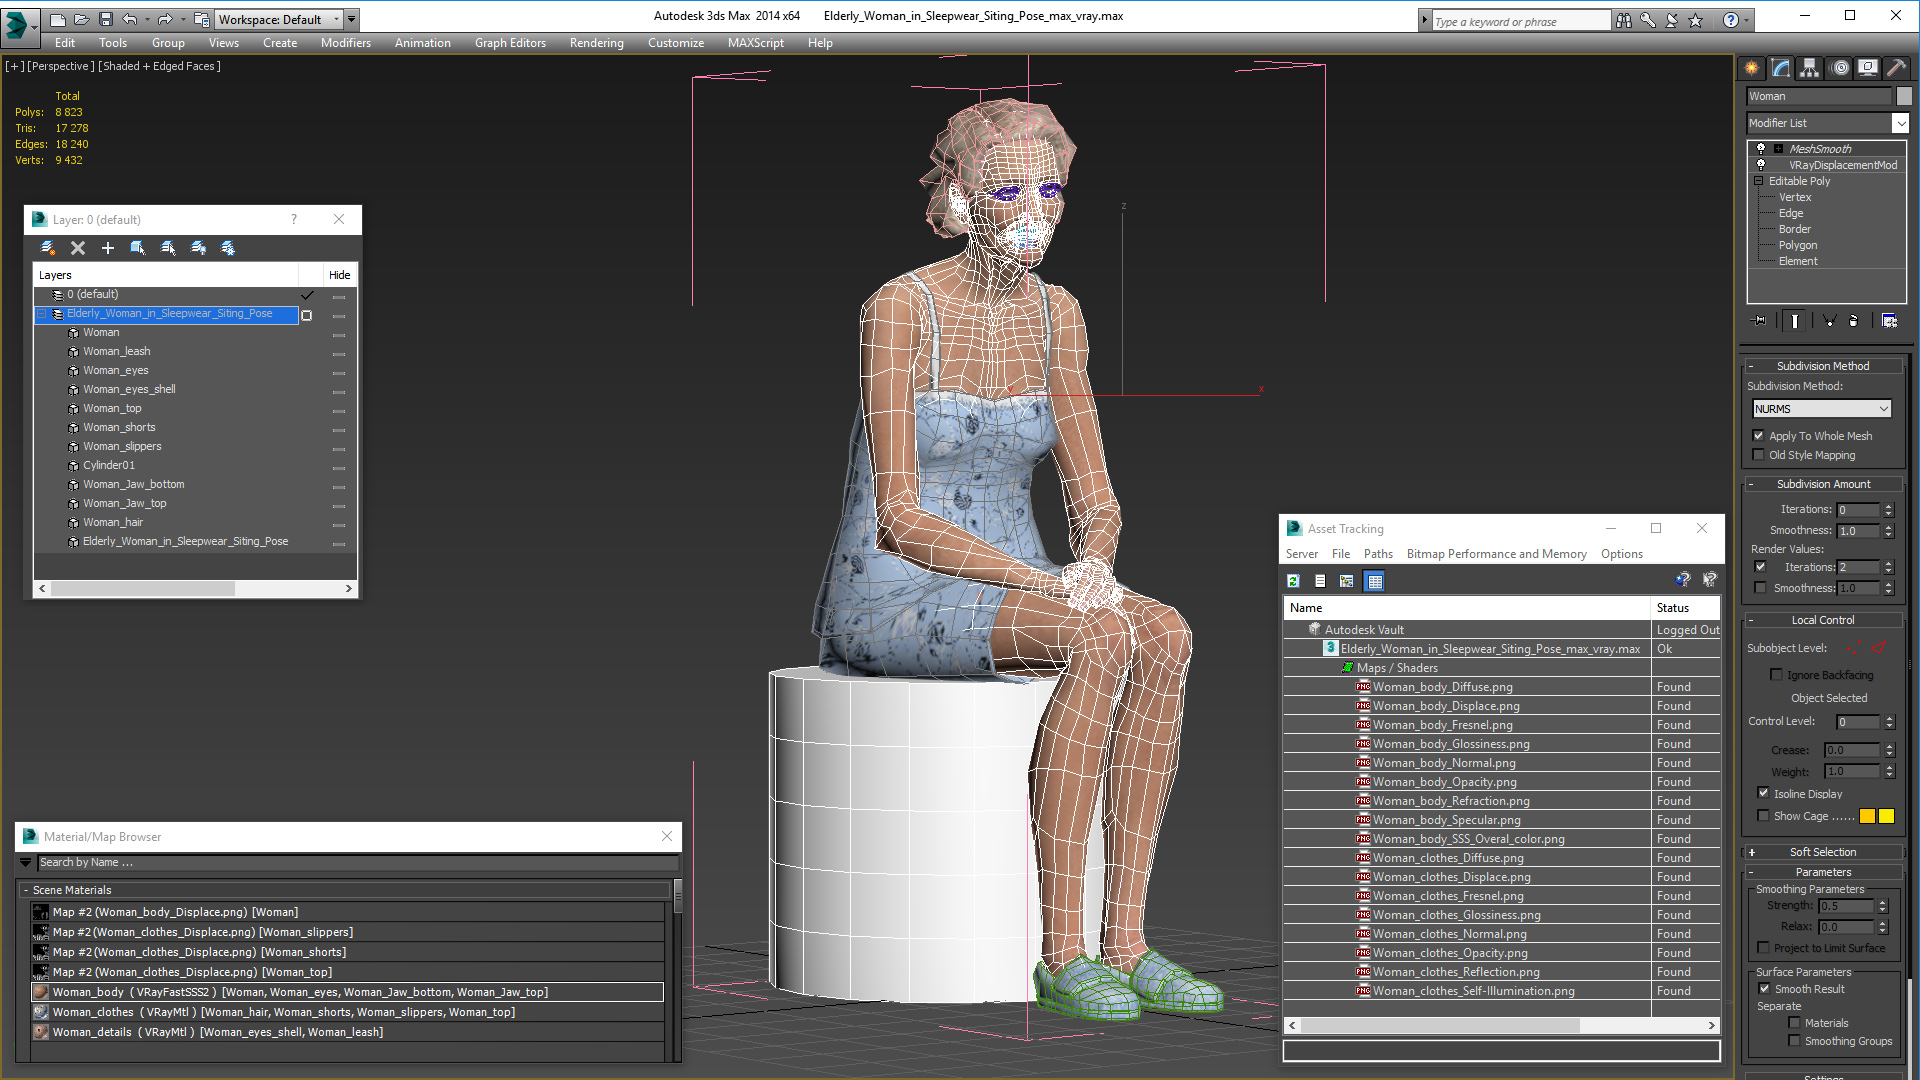The width and height of the screenshot is (1920, 1080).
Task: Toggle MeshSmooth modifier lightbulb on/off
Action: [1761, 148]
